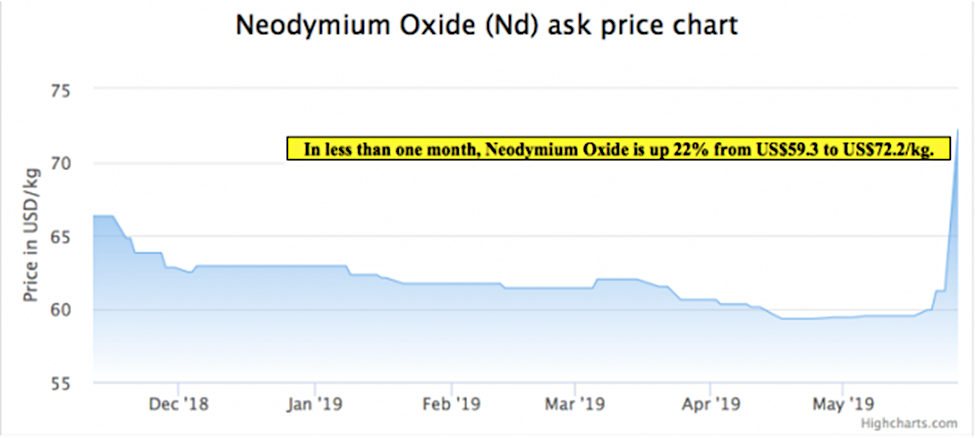The height and width of the screenshot is (438, 975).
Task: Click the 65 y-axis tick label
Action: tap(64, 237)
